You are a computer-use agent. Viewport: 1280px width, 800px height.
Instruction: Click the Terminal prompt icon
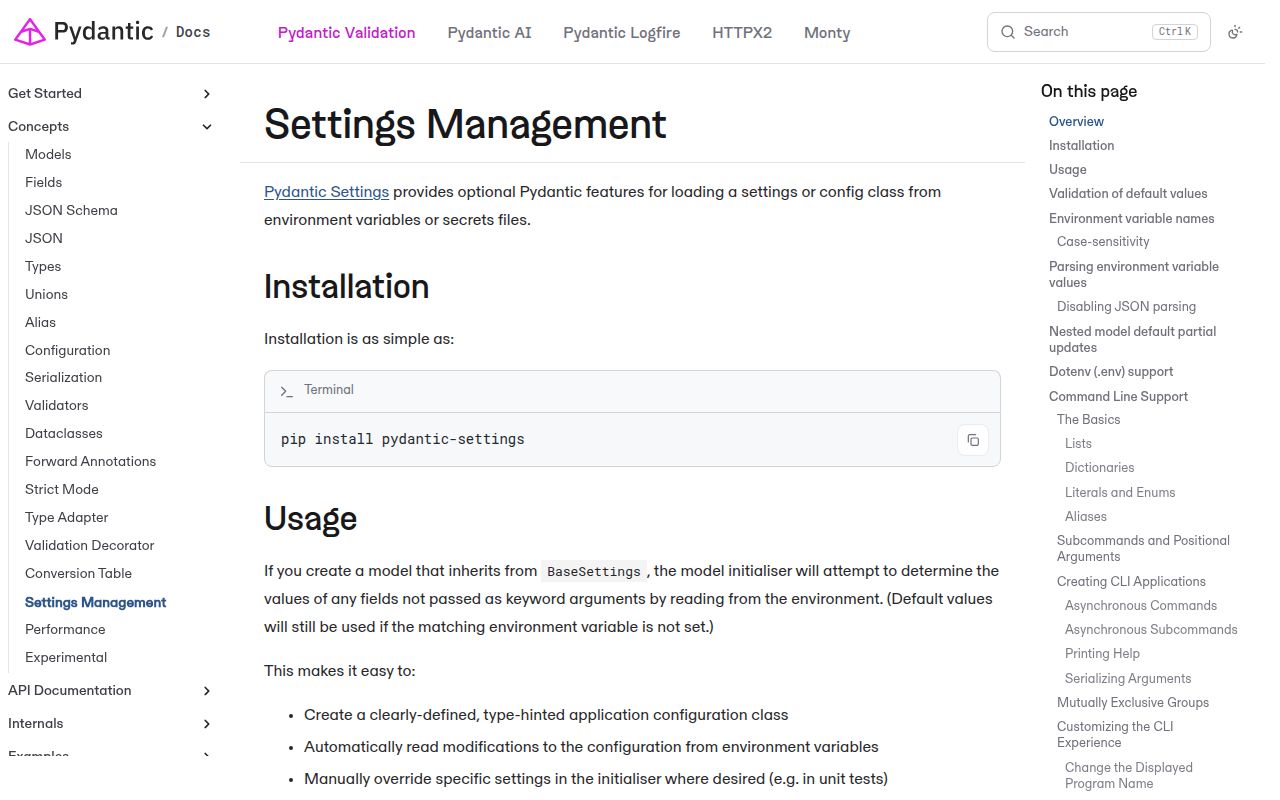tap(287, 391)
